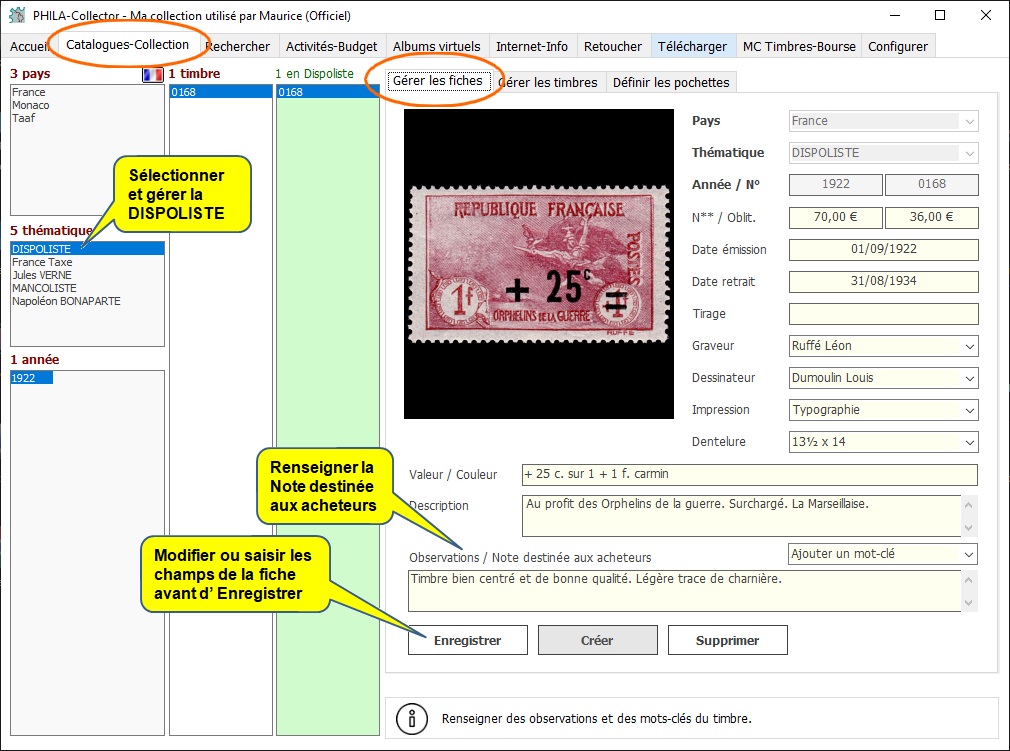Image resolution: width=1010 pixels, height=751 pixels.
Task: Click Observations scrollbar up arrow
Action: point(969,580)
